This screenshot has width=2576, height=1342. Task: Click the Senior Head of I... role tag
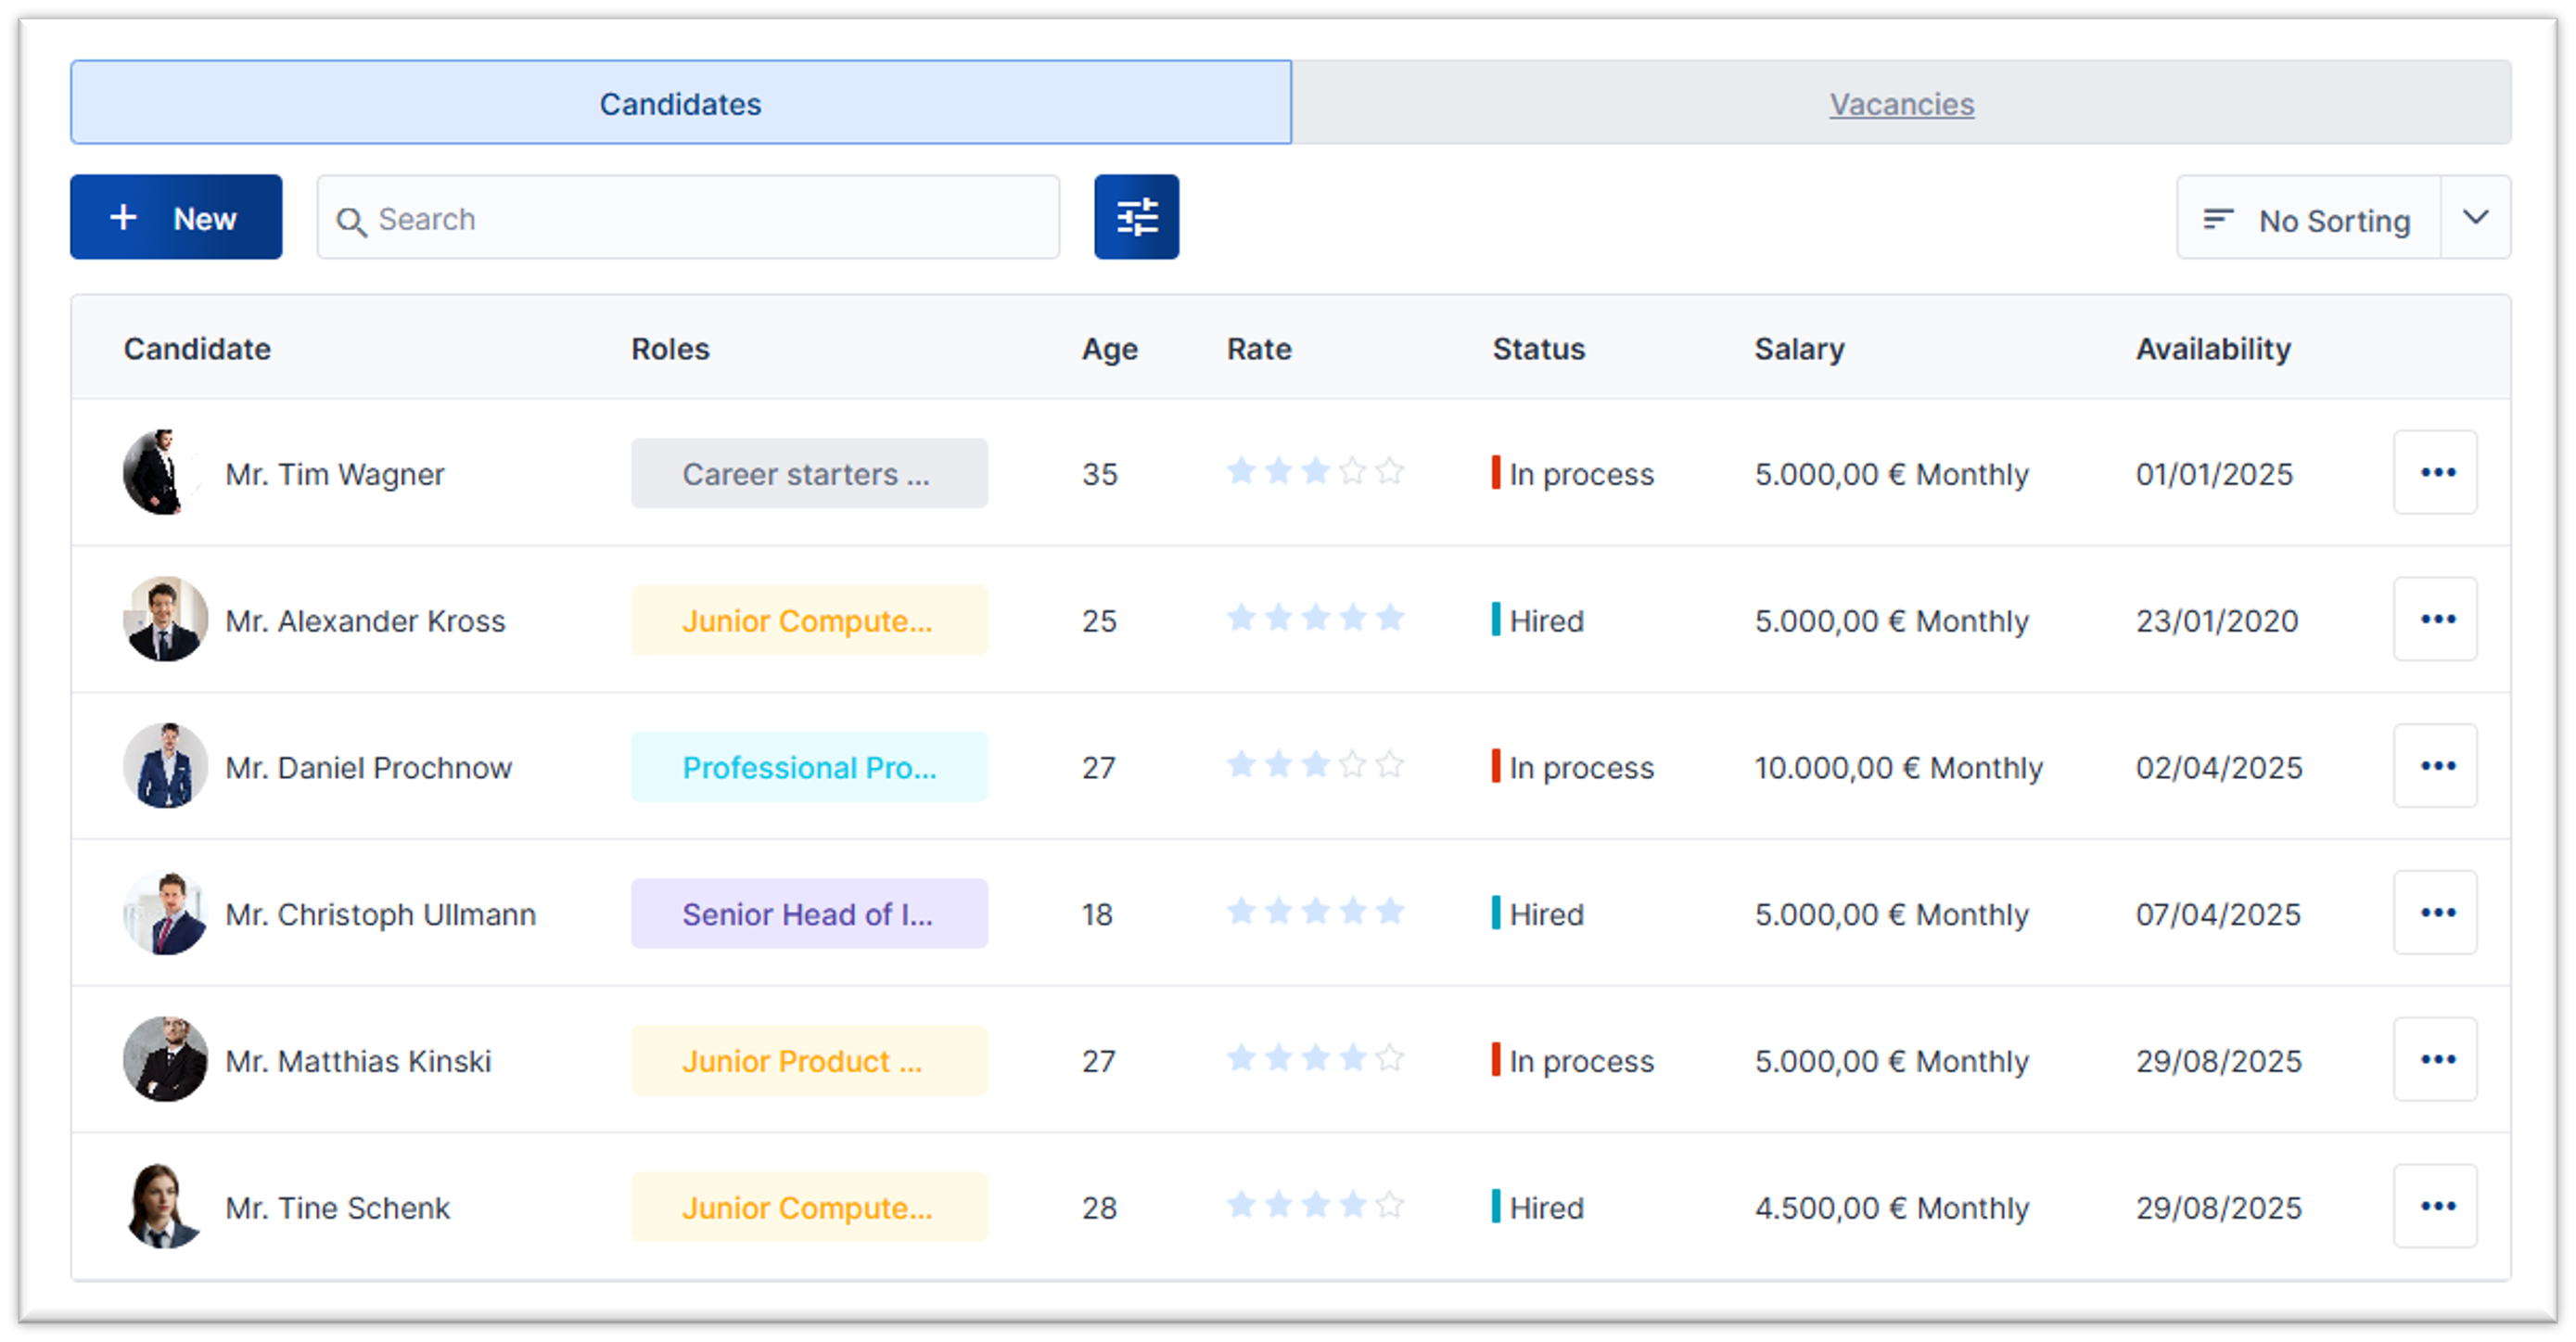point(808,914)
